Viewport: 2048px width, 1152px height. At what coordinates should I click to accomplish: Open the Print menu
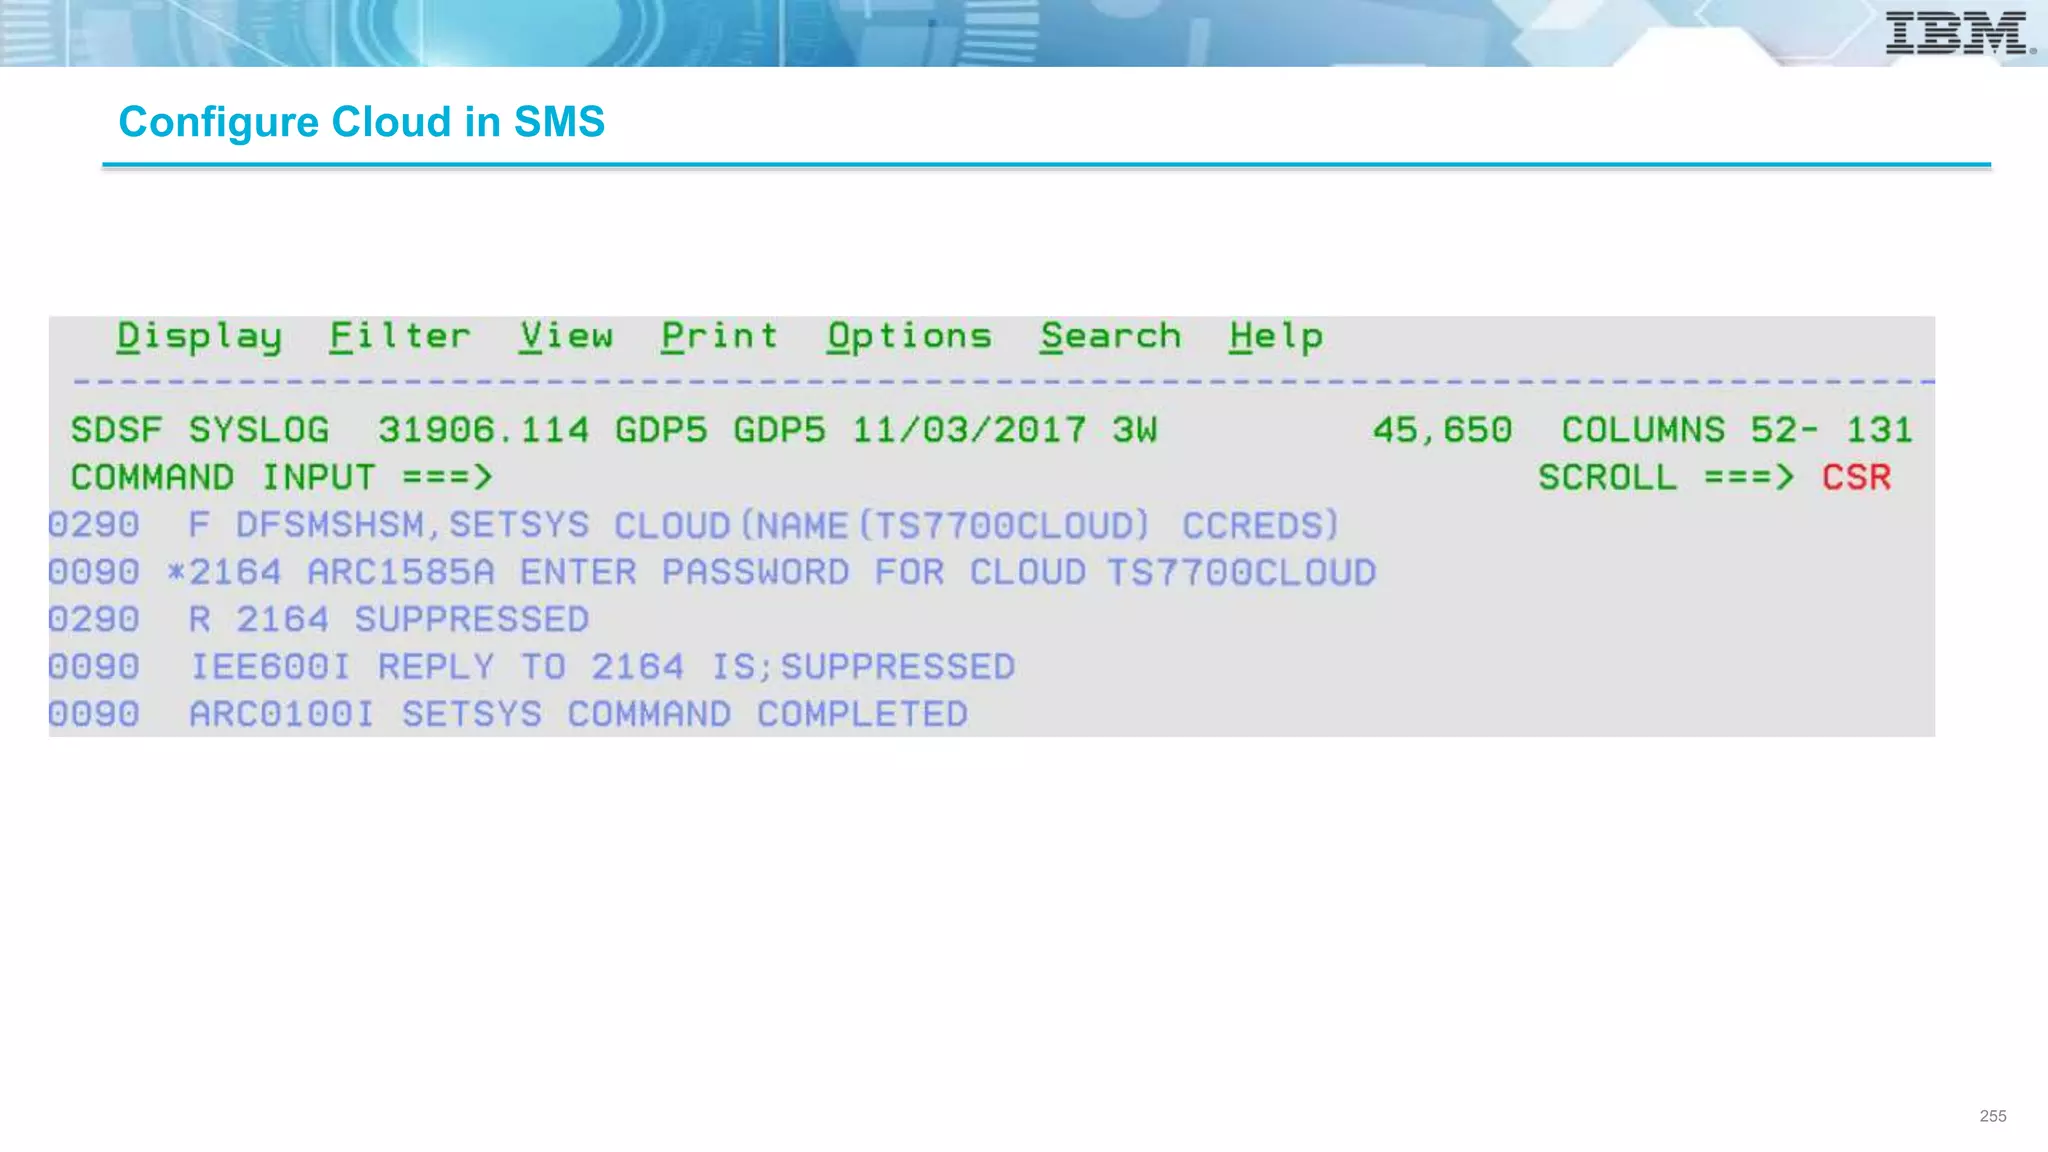(719, 336)
